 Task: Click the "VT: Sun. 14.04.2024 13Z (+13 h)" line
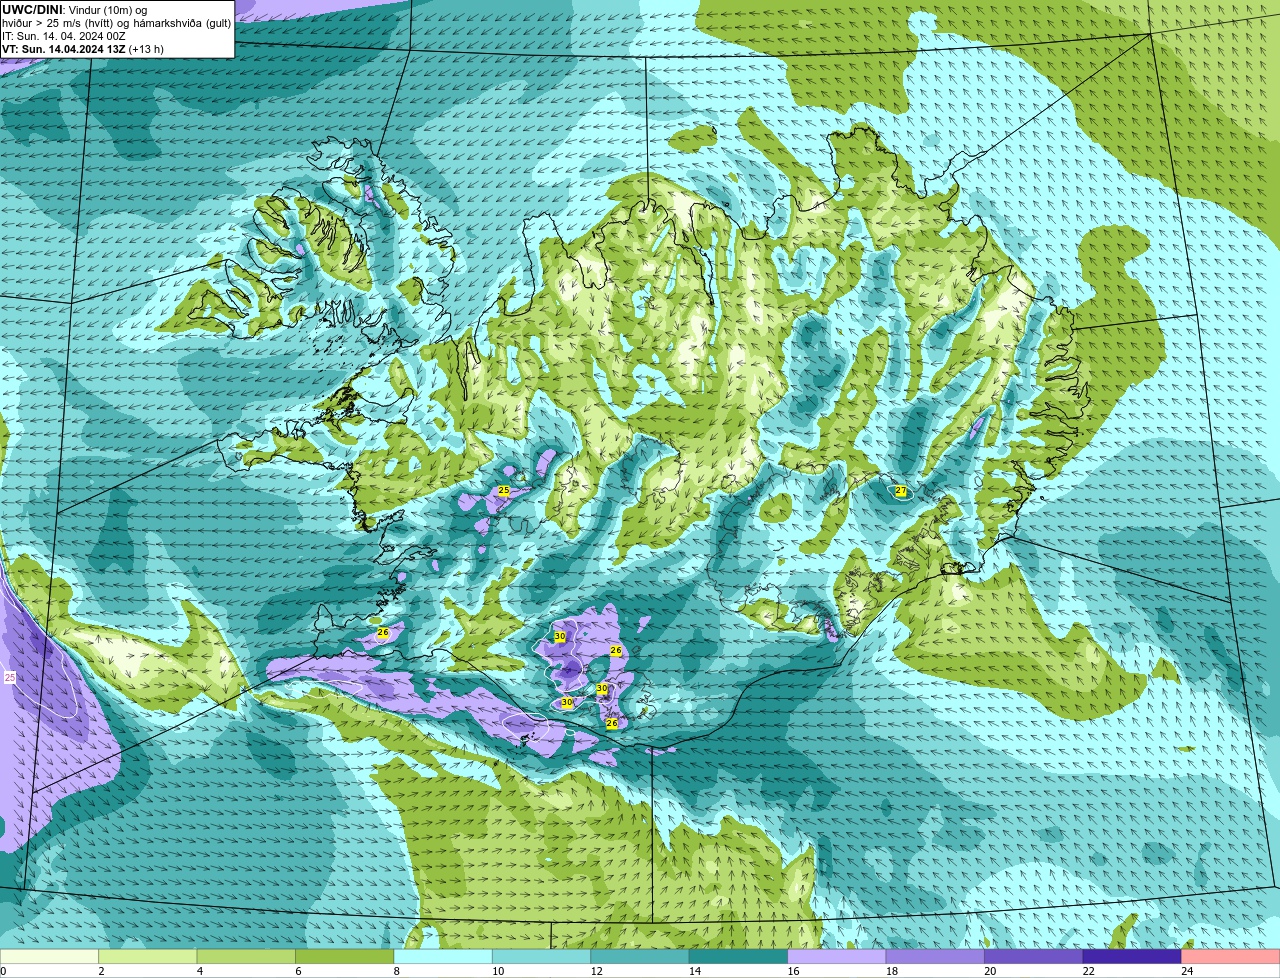(83, 49)
